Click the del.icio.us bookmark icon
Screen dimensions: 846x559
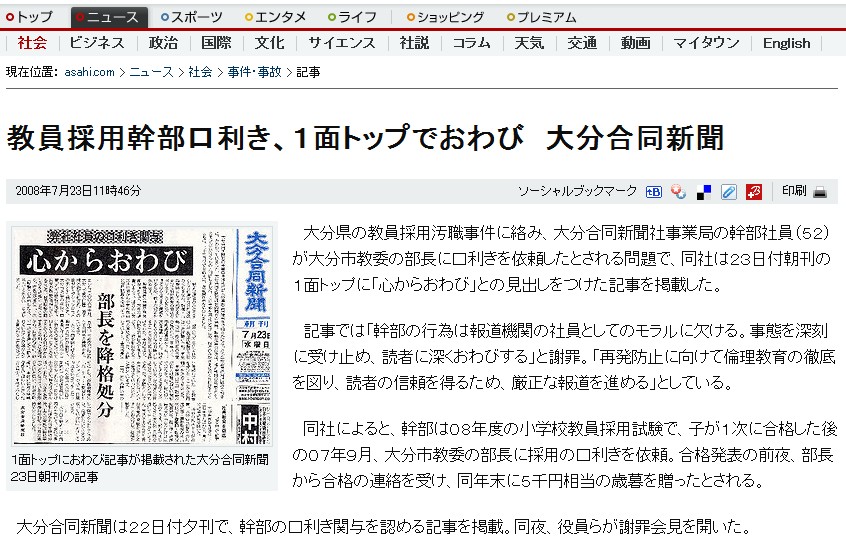[704, 192]
